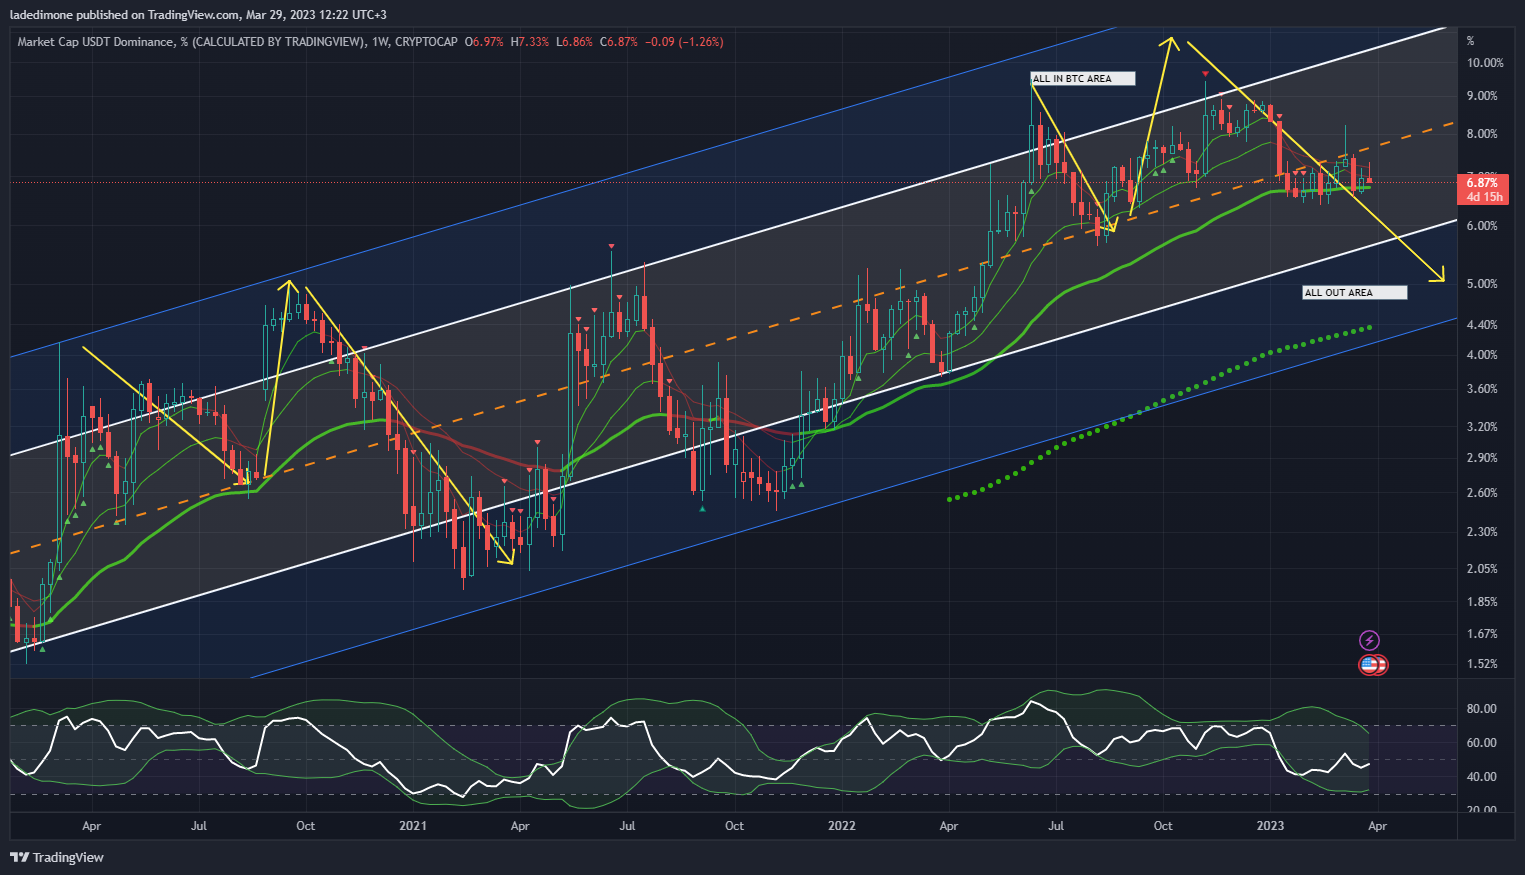Click the Jul label between 2021 and 2022
1525x875 pixels.
click(627, 826)
